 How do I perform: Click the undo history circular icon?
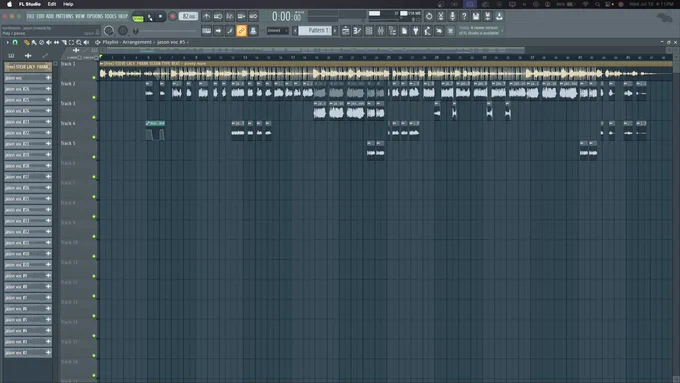429,16
